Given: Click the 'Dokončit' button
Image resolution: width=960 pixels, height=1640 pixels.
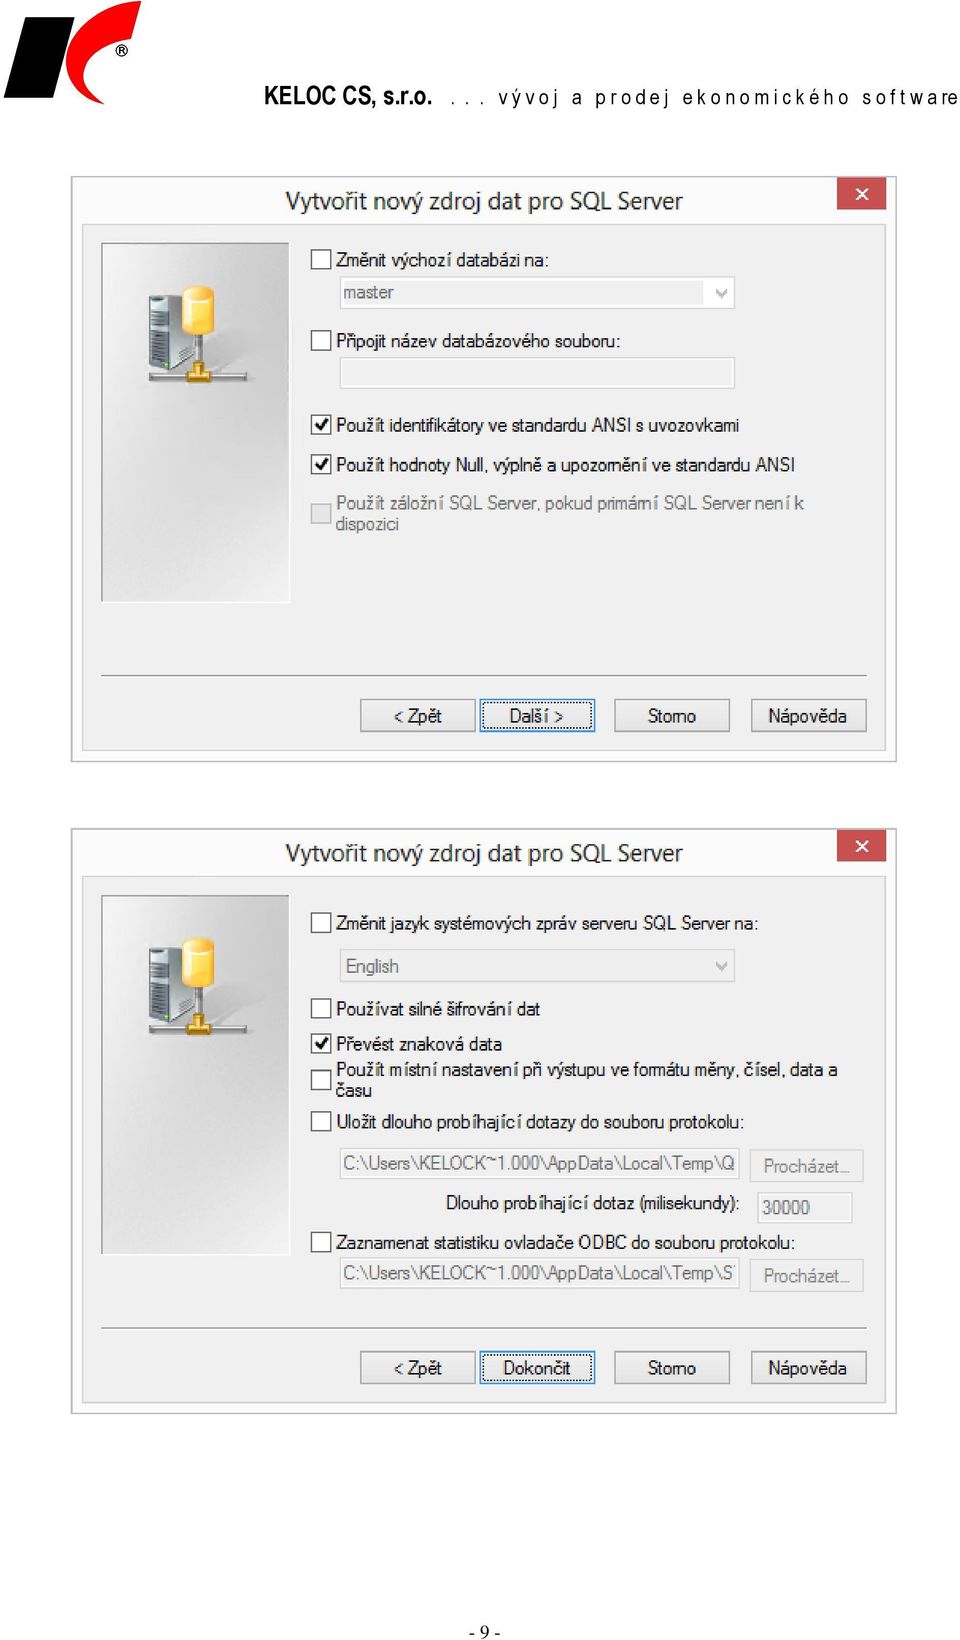Looking at the screenshot, I should pyautogui.click(x=537, y=1368).
